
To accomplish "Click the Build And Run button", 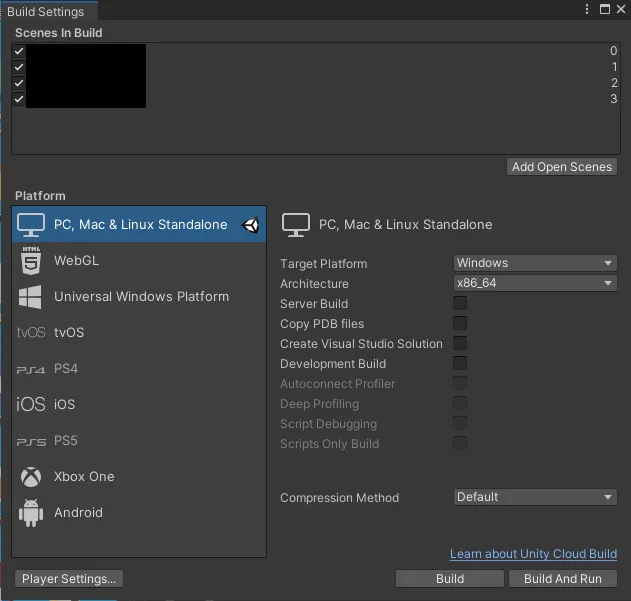I will 563,579.
